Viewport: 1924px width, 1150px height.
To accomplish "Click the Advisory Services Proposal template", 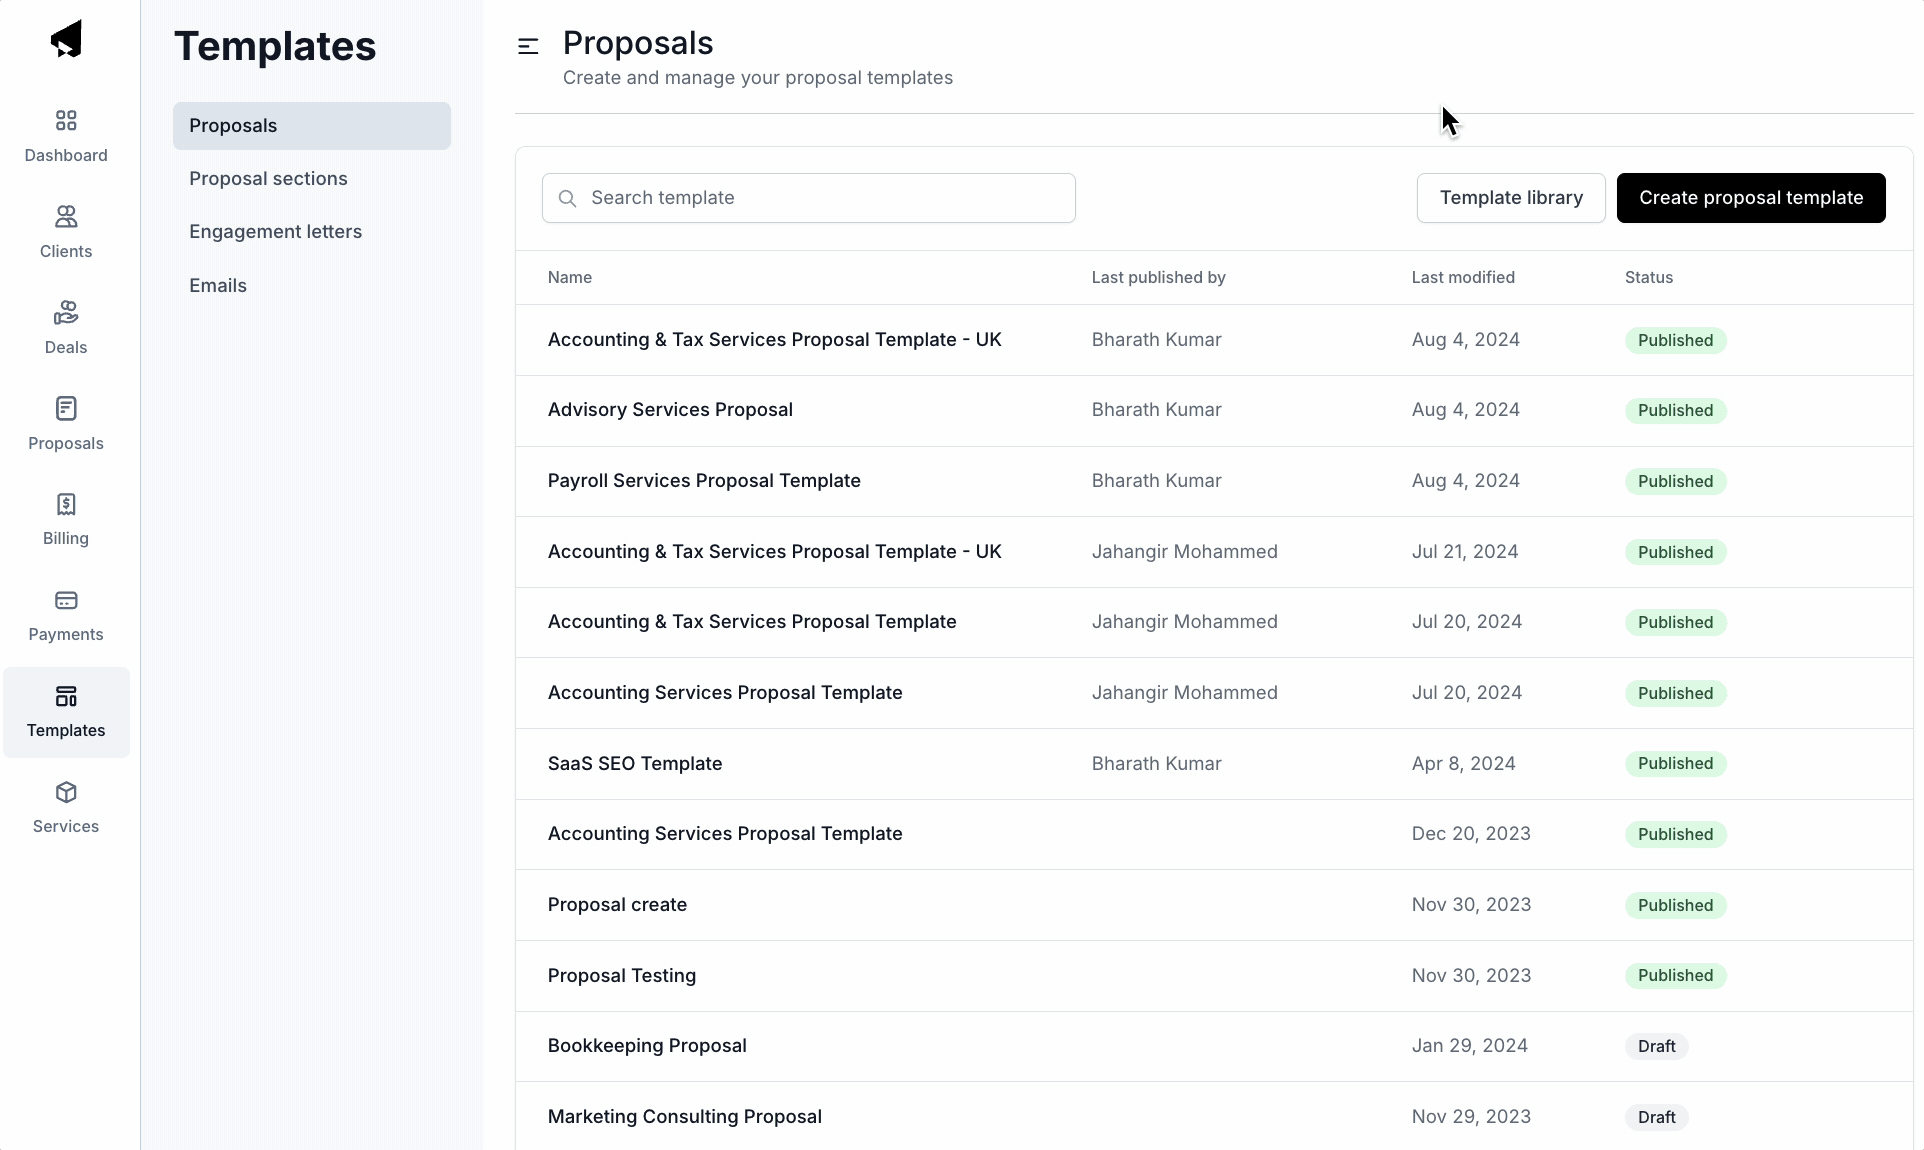I will (669, 409).
